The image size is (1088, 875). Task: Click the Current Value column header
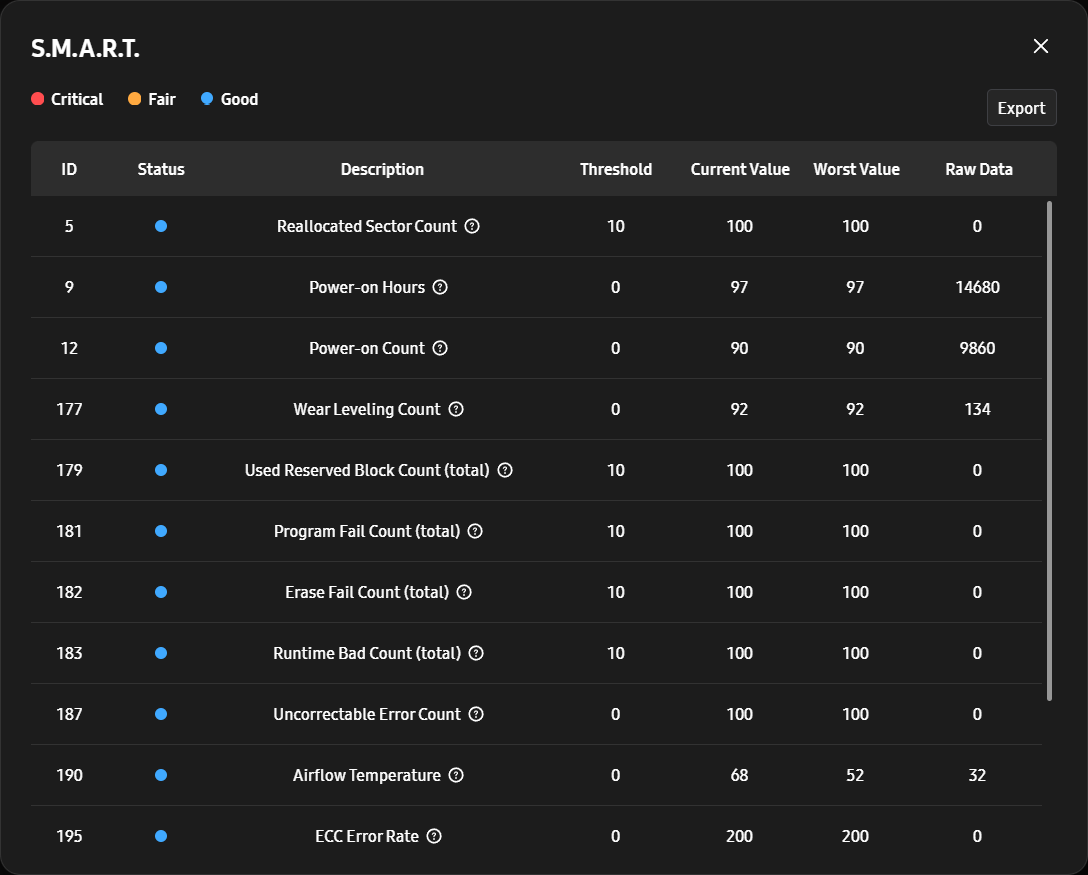tap(740, 169)
